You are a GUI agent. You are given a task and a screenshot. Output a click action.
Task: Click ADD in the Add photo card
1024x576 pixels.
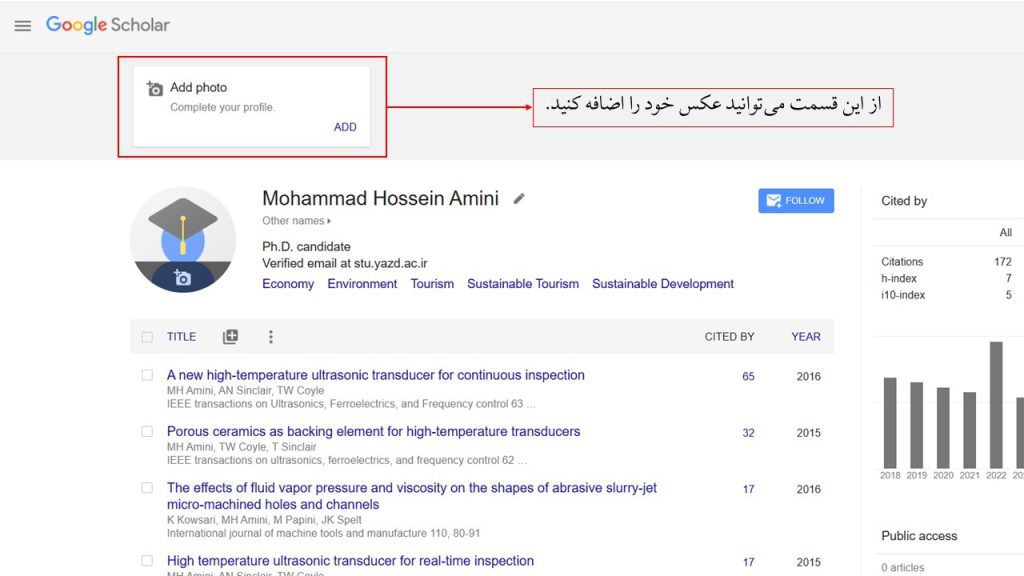(x=345, y=127)
